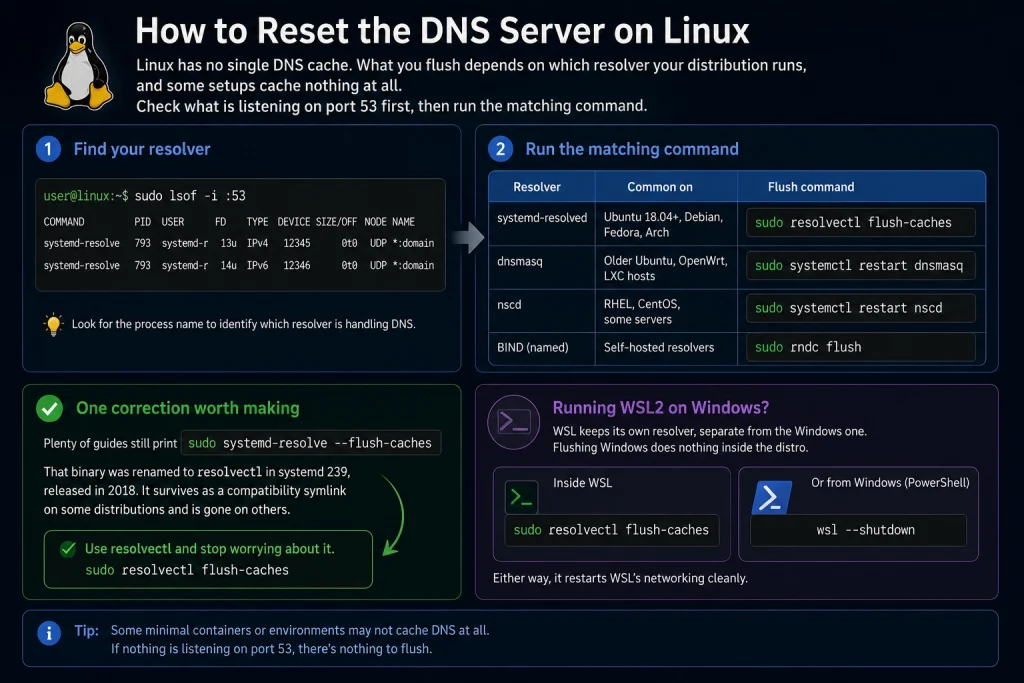Click the DEVICE column header
Screen dimensions: 1024x683
tap(293, 222)
